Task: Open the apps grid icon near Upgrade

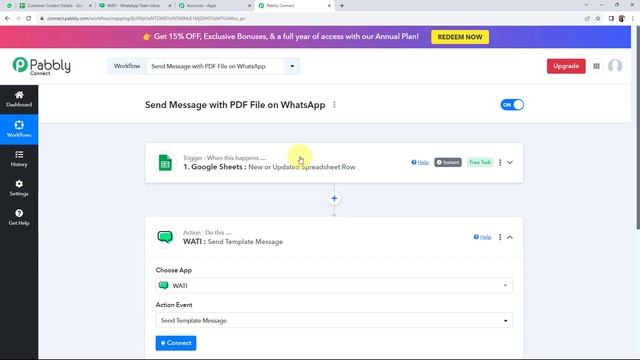Action: point(596,66)
